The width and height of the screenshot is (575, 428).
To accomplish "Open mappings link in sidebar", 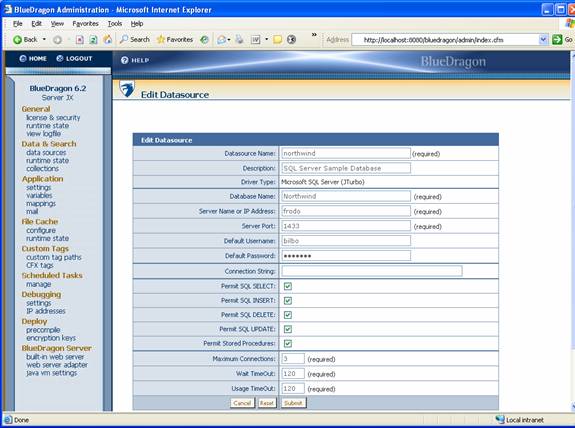I will click(x=41, y=203).
